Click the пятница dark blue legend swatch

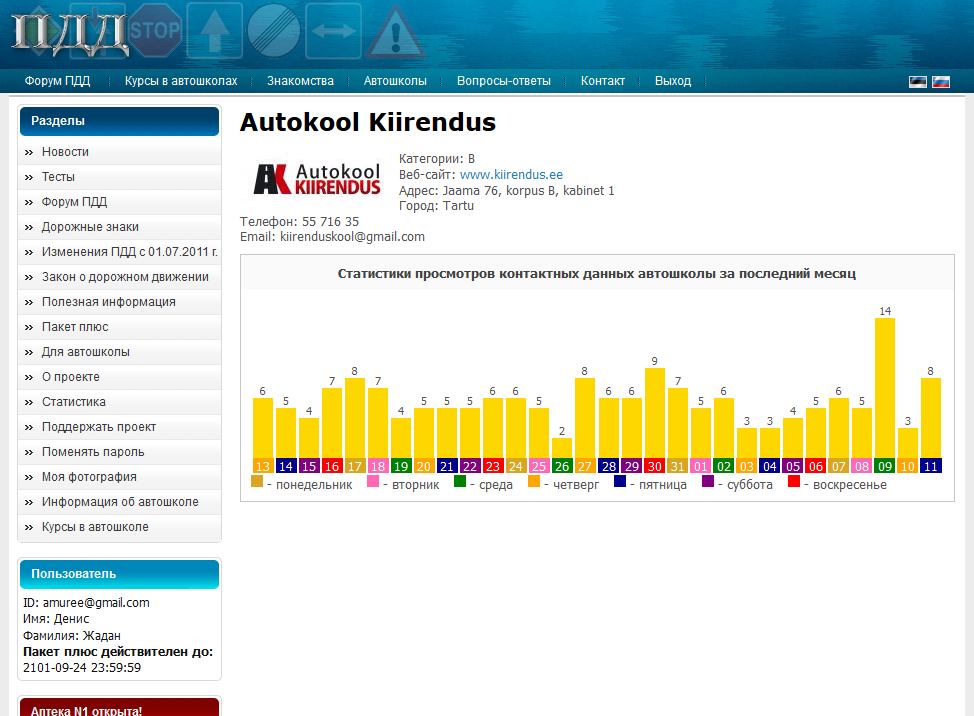tap(620, 481)
